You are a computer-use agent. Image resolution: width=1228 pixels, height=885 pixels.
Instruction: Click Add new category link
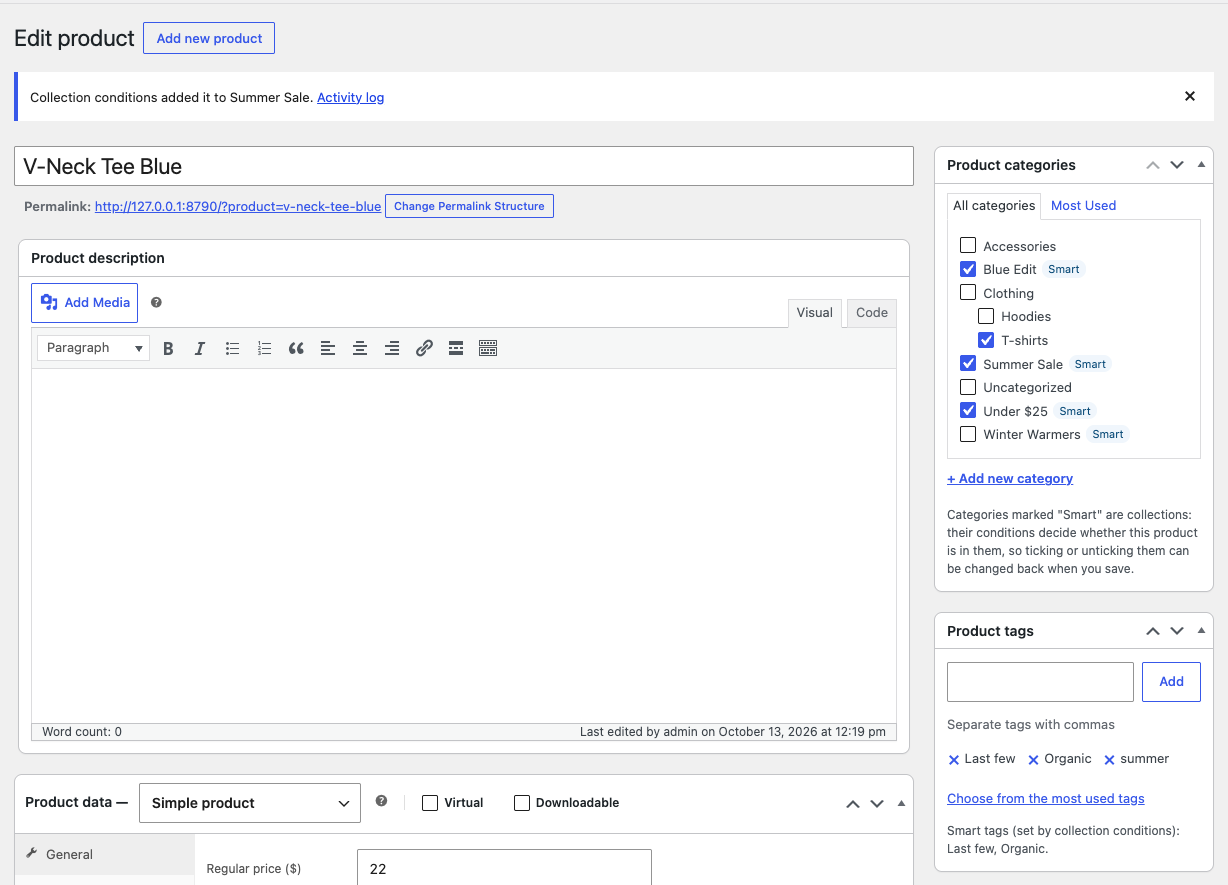click(1010, 478)
